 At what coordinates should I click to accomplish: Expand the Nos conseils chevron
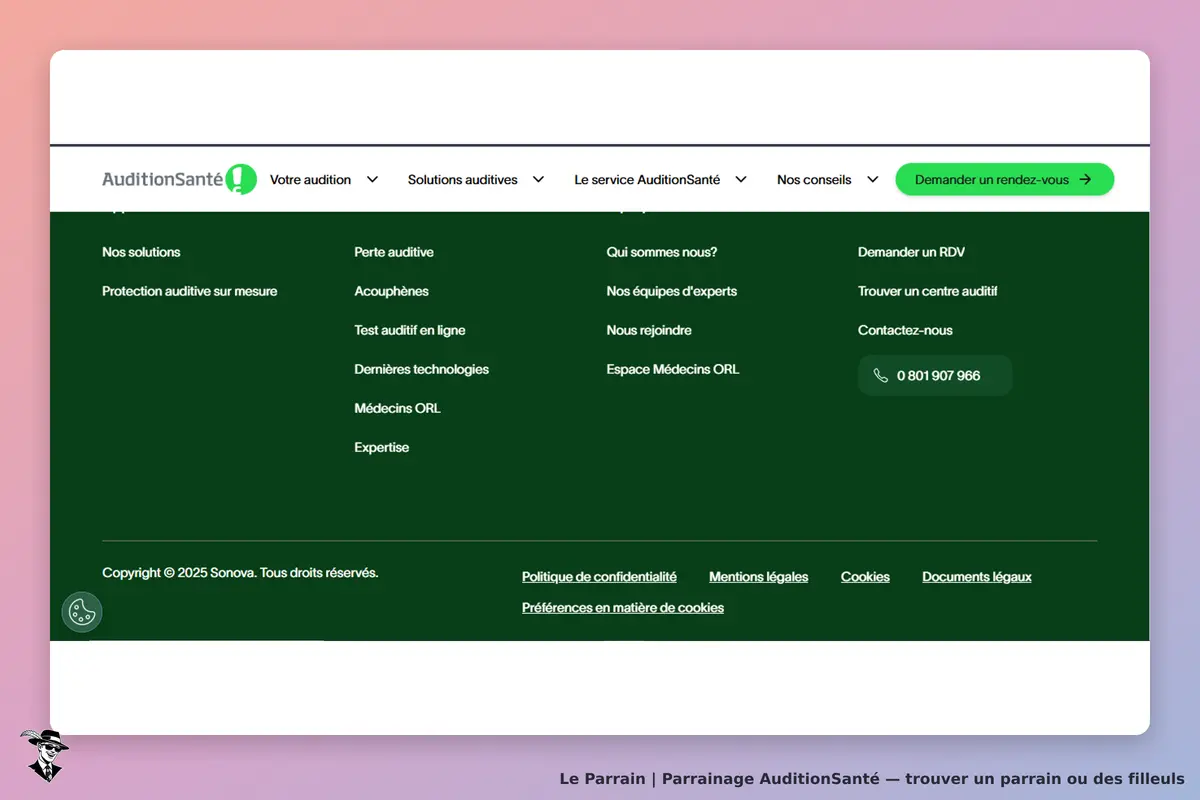[x=872, y=180]
